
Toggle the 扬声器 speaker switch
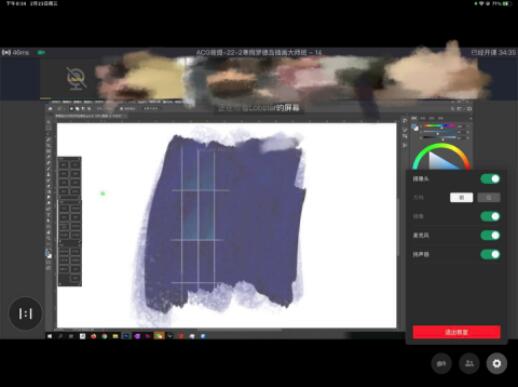[490, 254]
